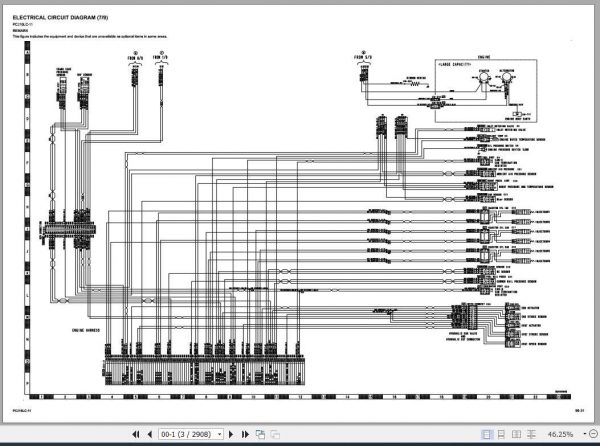The height and width of the screenshot is (446, 600).
Task: Click the zoom out minus button
Action: coord(593,434)
